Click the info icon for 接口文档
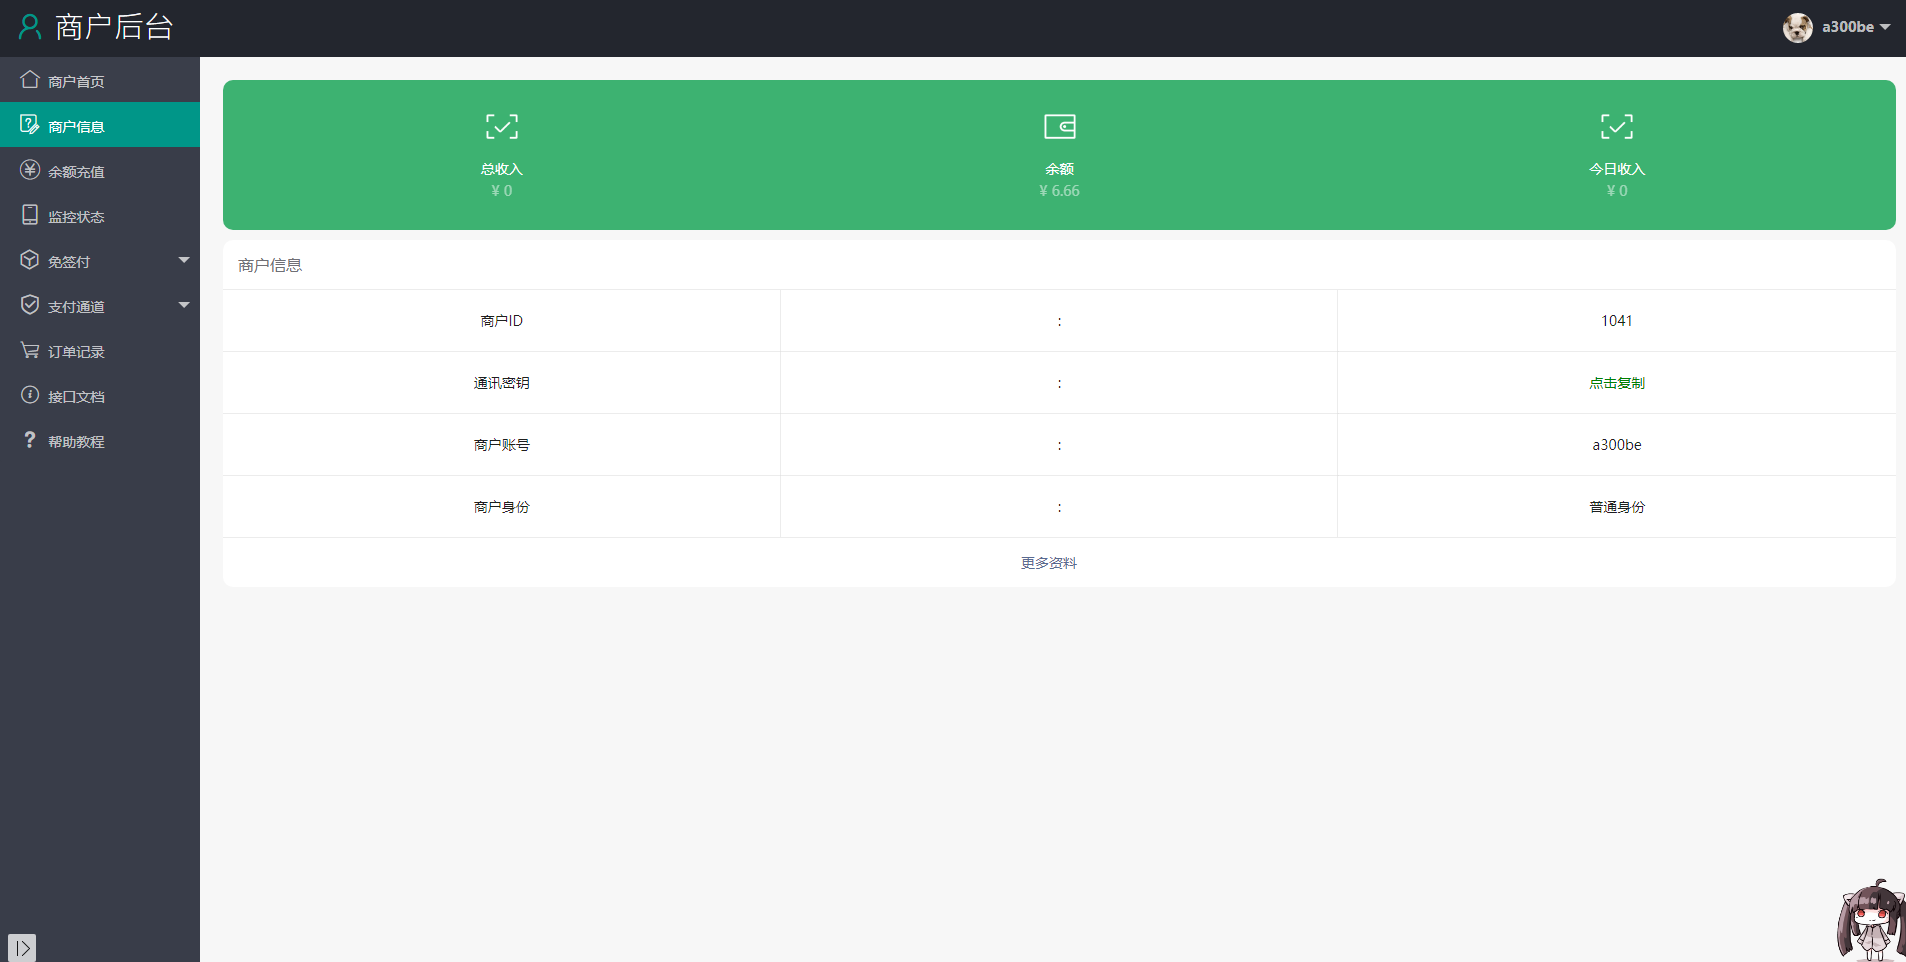This screenshot has width=1906, height=962. tap(30, 395)
